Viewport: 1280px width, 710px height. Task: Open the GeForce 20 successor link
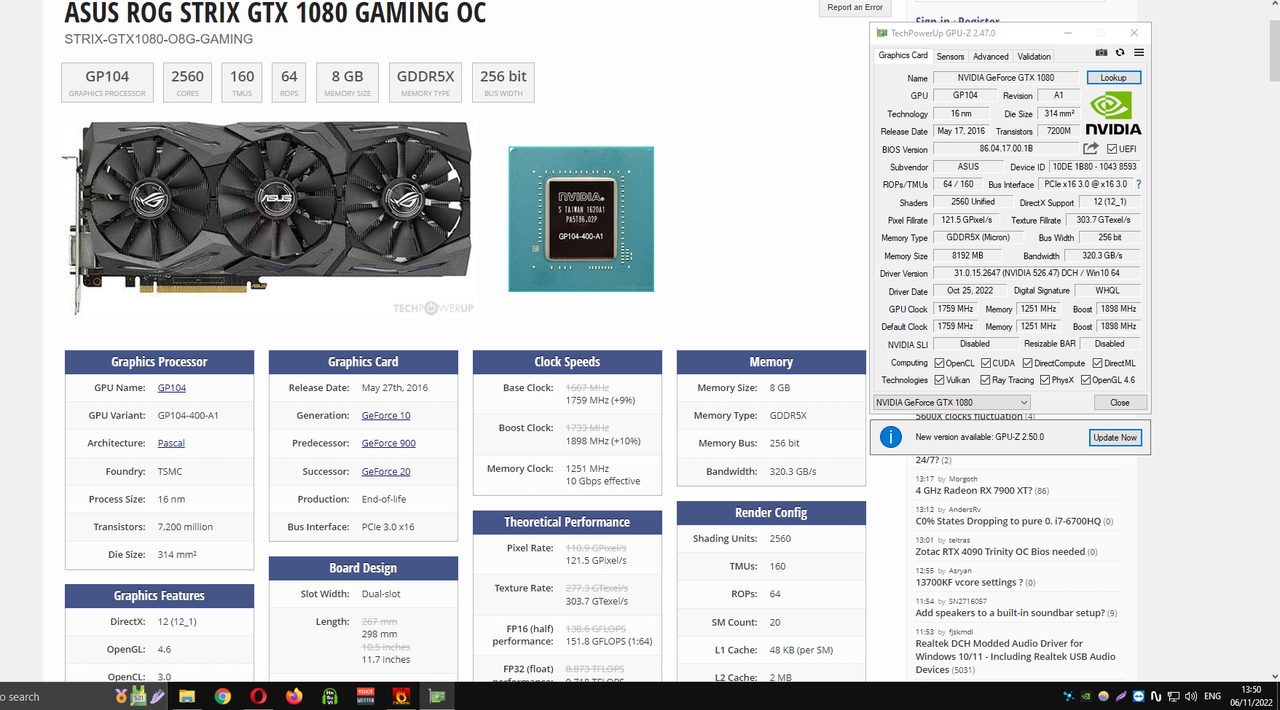click(386, 471)
